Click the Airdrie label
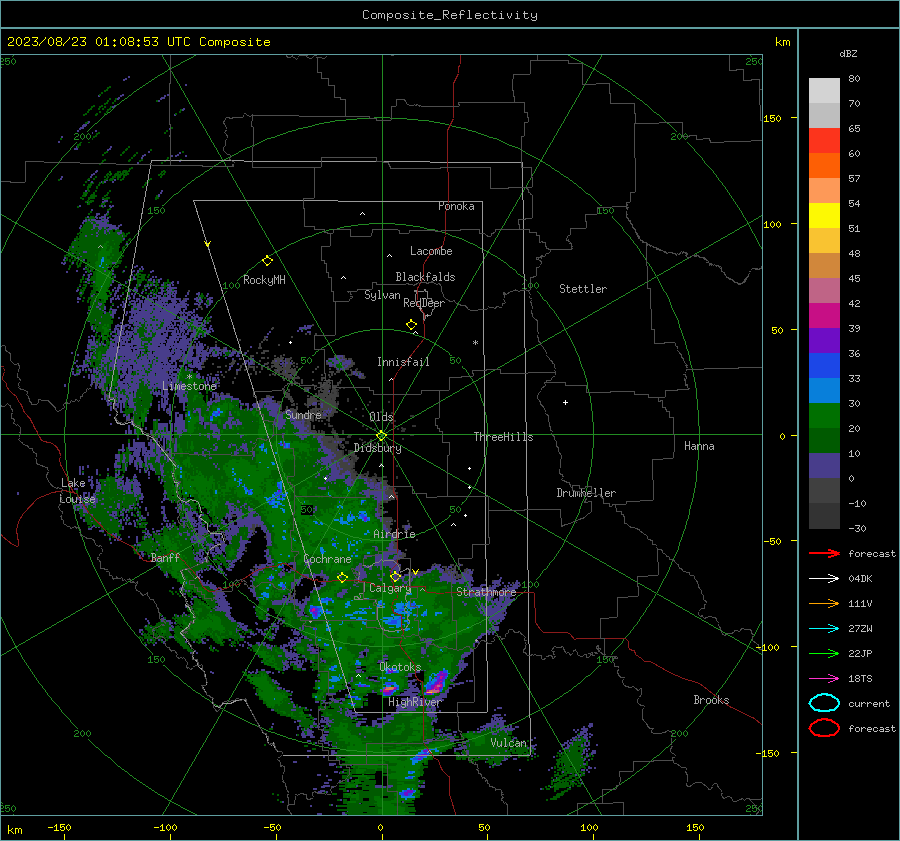900x841 pixels. coord(394,534)
